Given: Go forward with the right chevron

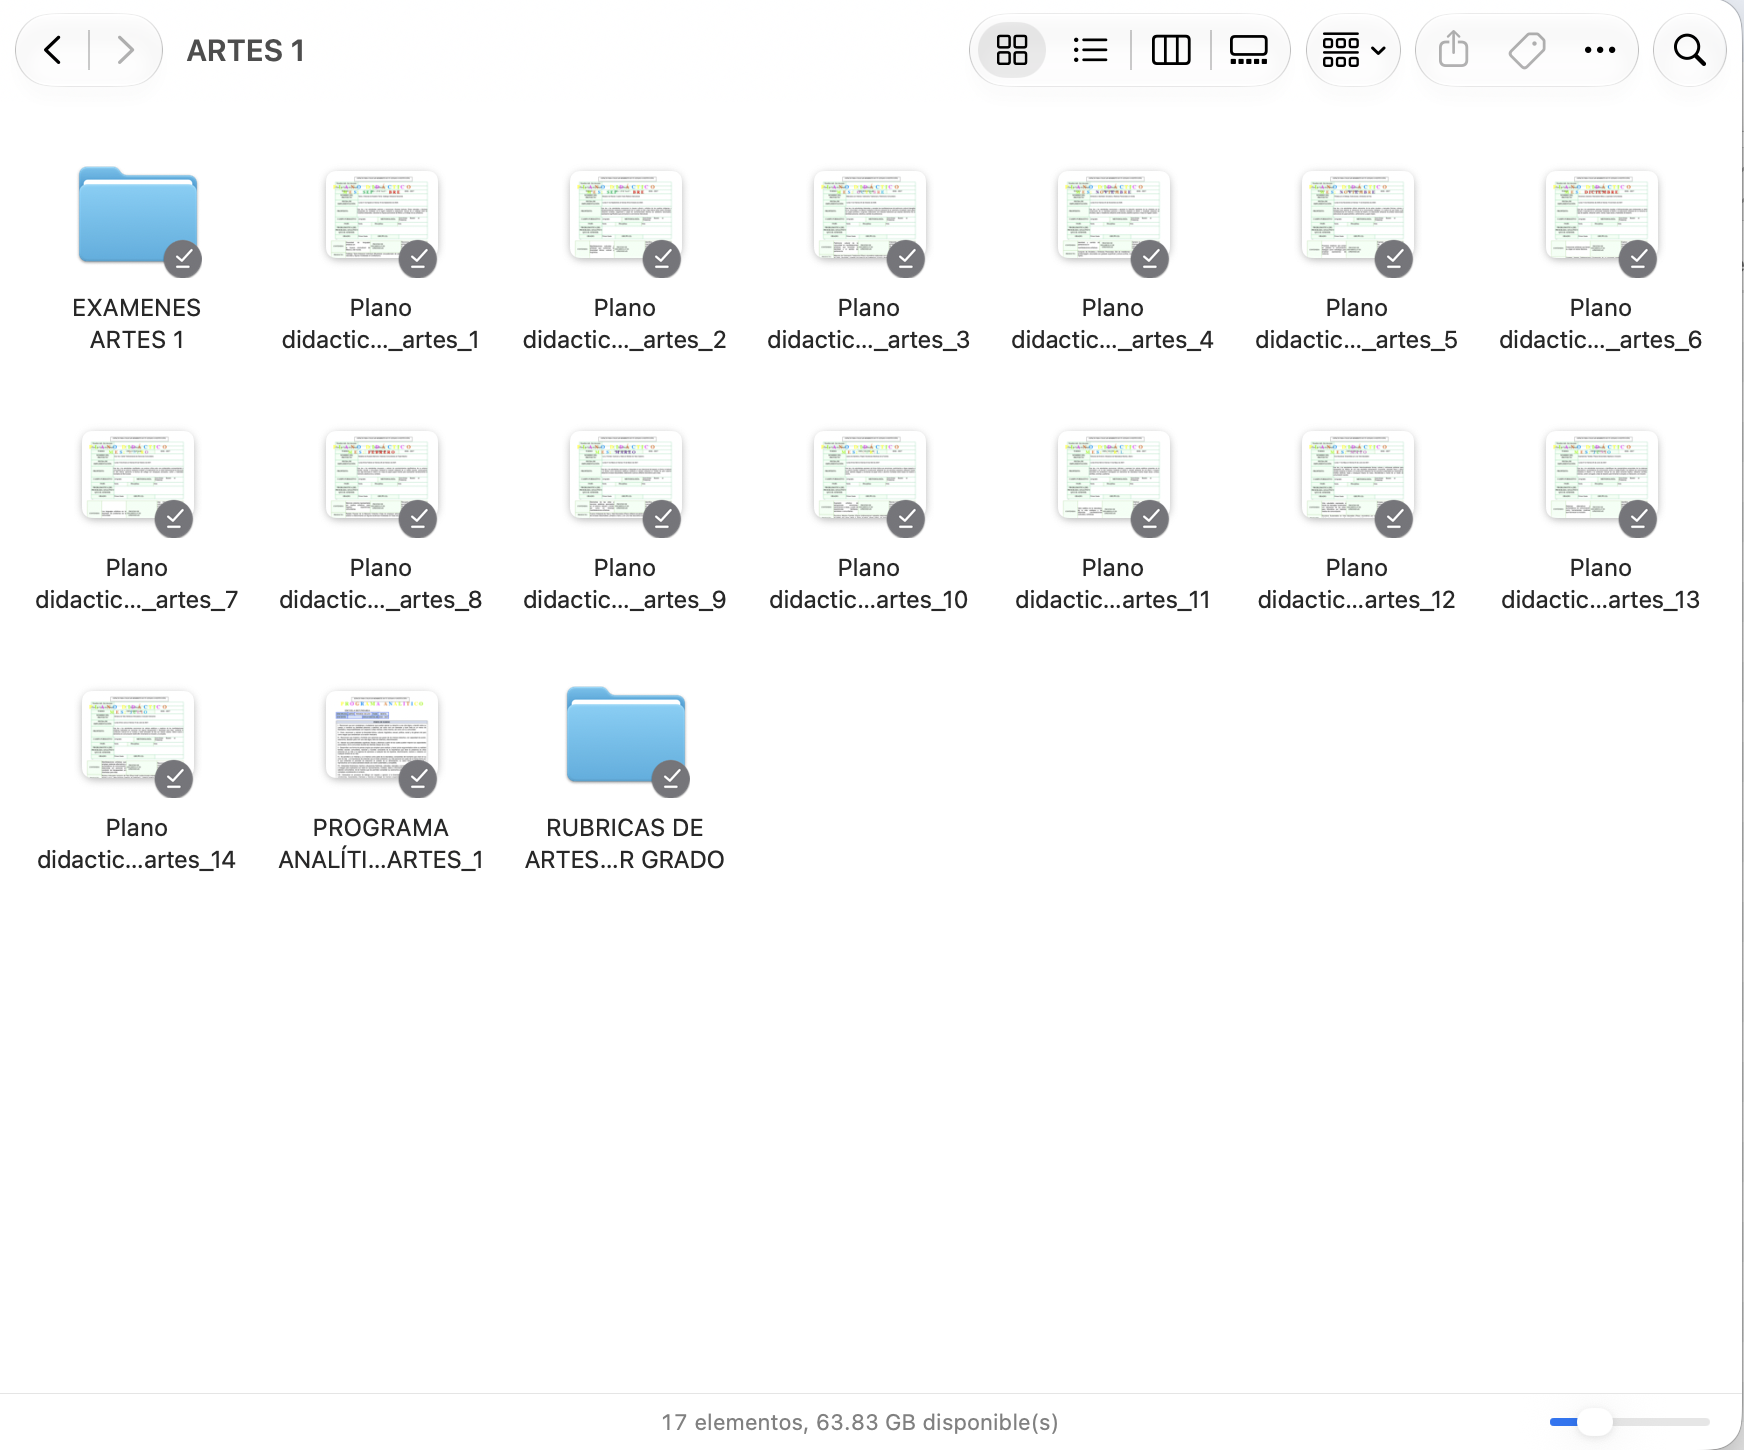Looking at the screenshot, I should [125, 50].
